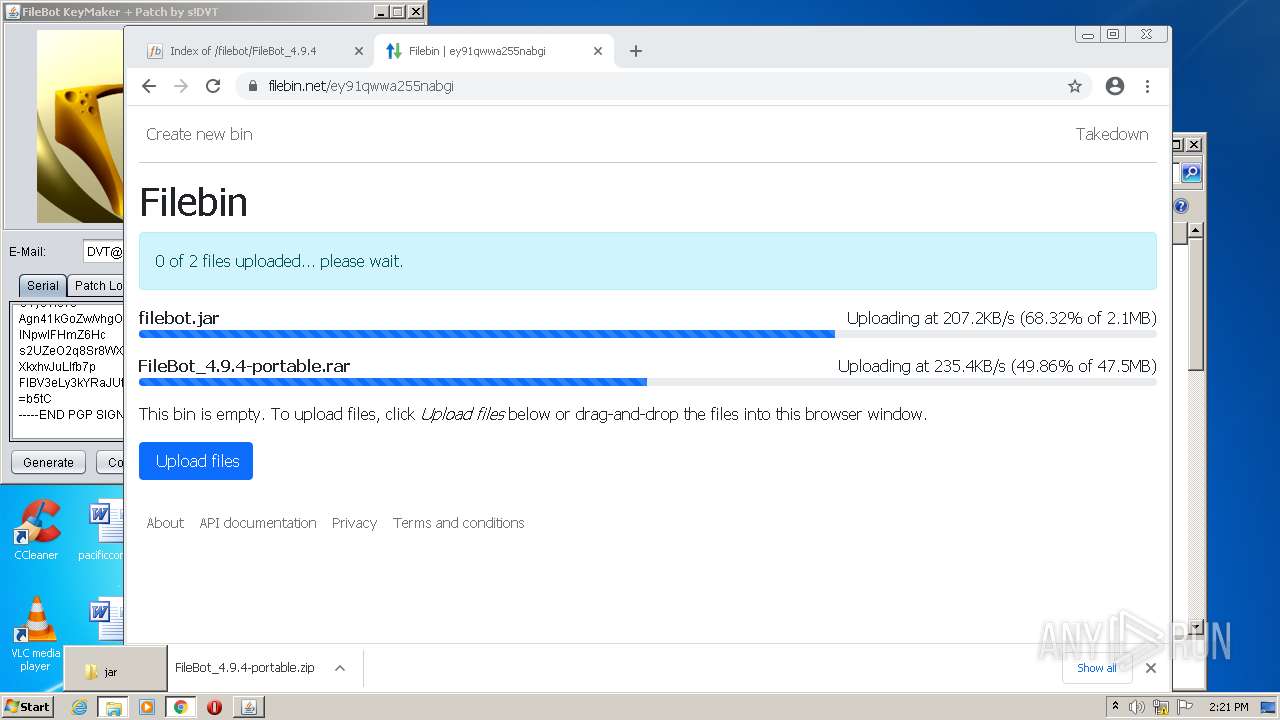Click the network tray icon
The image size is (1280, 720).
(1160, 707)
